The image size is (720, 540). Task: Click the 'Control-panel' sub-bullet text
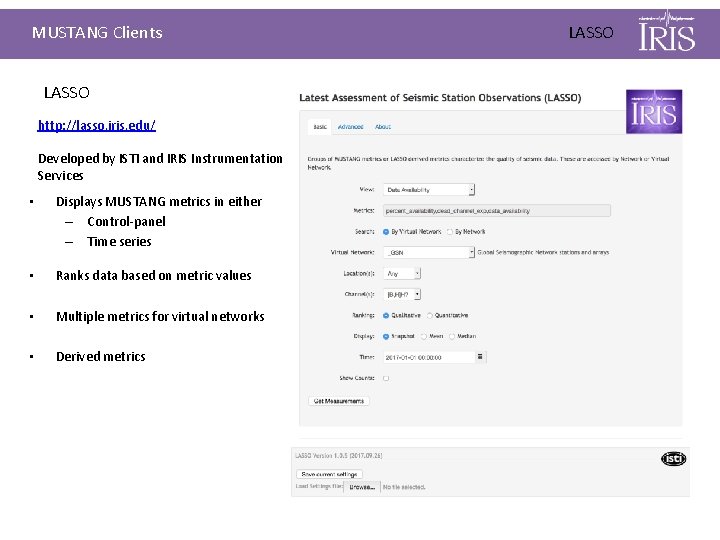126,222
